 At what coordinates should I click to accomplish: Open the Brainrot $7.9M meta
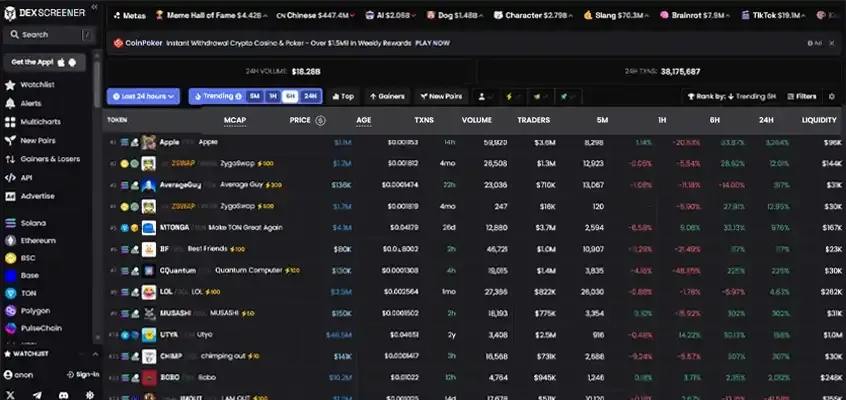coord(695,16)
